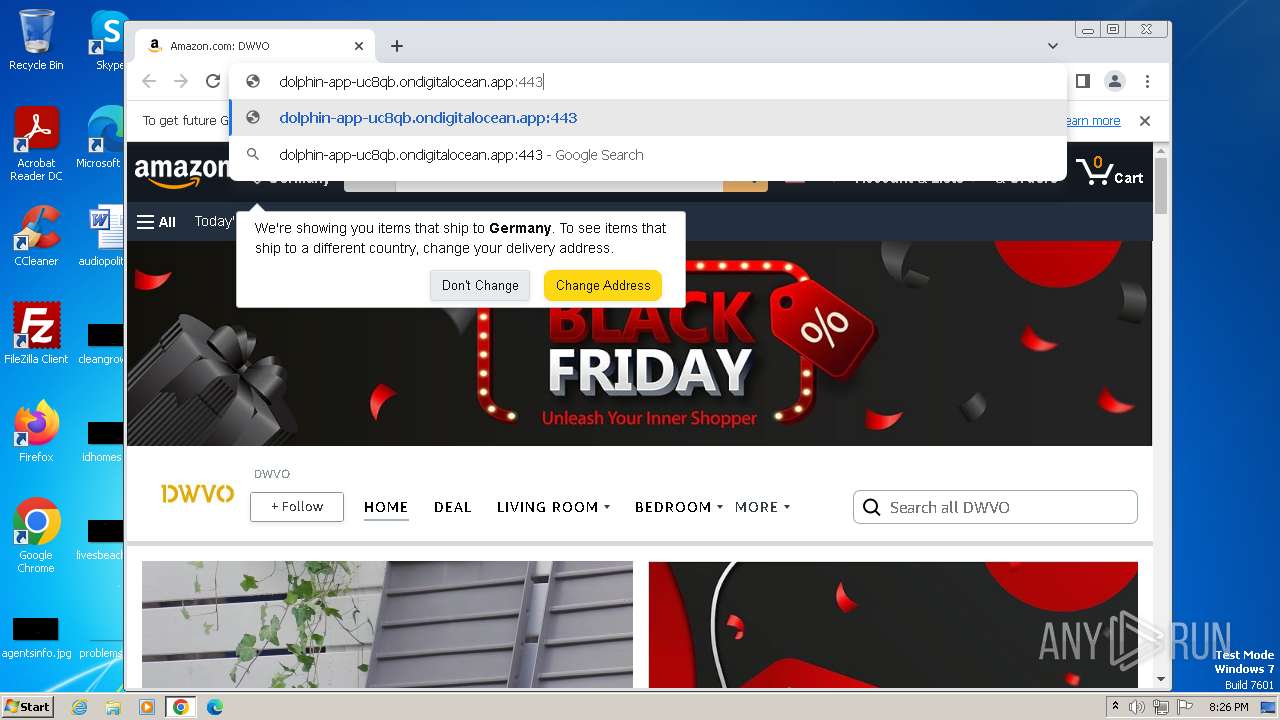Viewport: 1280px width, 720px height.
Task: Close the Amazon.com: DWVO tab
Action: point(359,46)
